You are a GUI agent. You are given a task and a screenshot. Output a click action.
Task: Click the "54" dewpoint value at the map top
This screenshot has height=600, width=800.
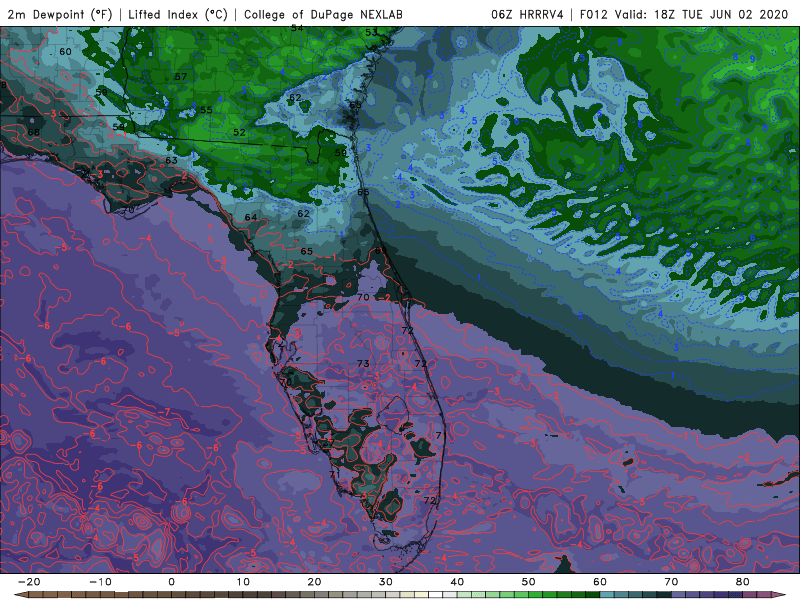(297, 29)
